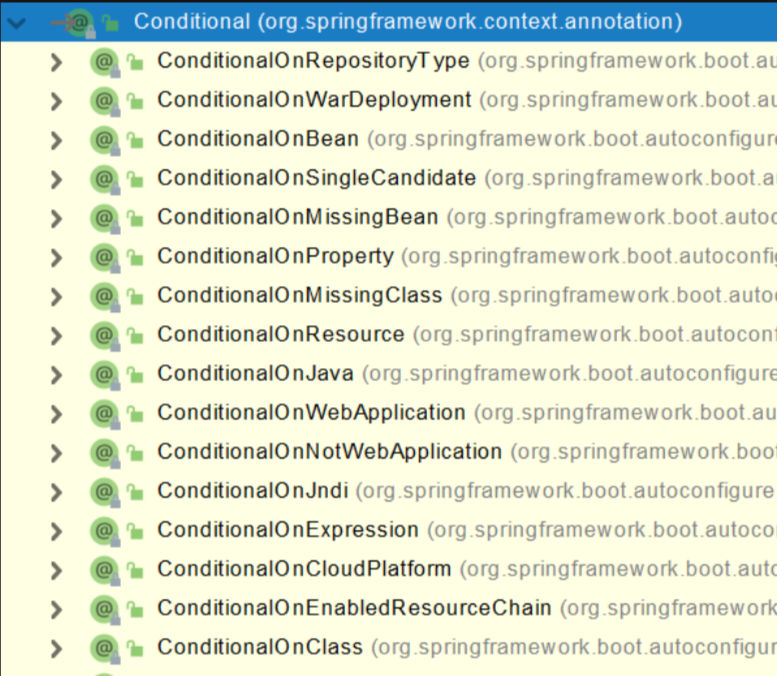This screenshot has height=676, width=777.
Task: Click public lock icon of Conditional root
Action: point(110,23)
